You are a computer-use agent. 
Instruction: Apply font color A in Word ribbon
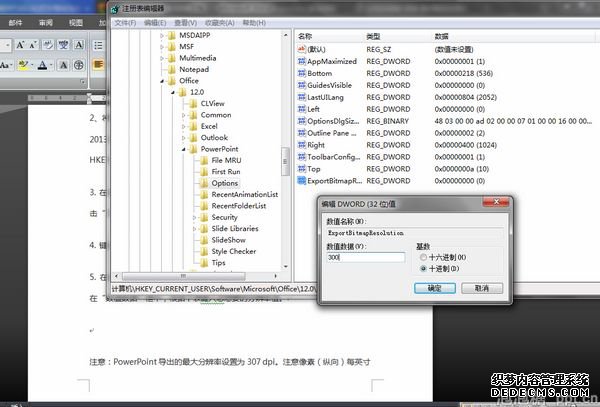(42, 65)
